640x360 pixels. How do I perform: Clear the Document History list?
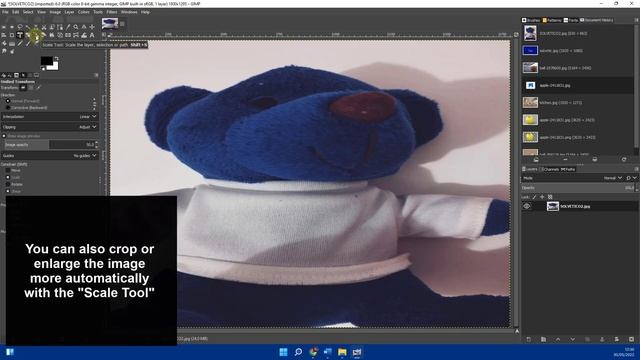click(595, 160)
